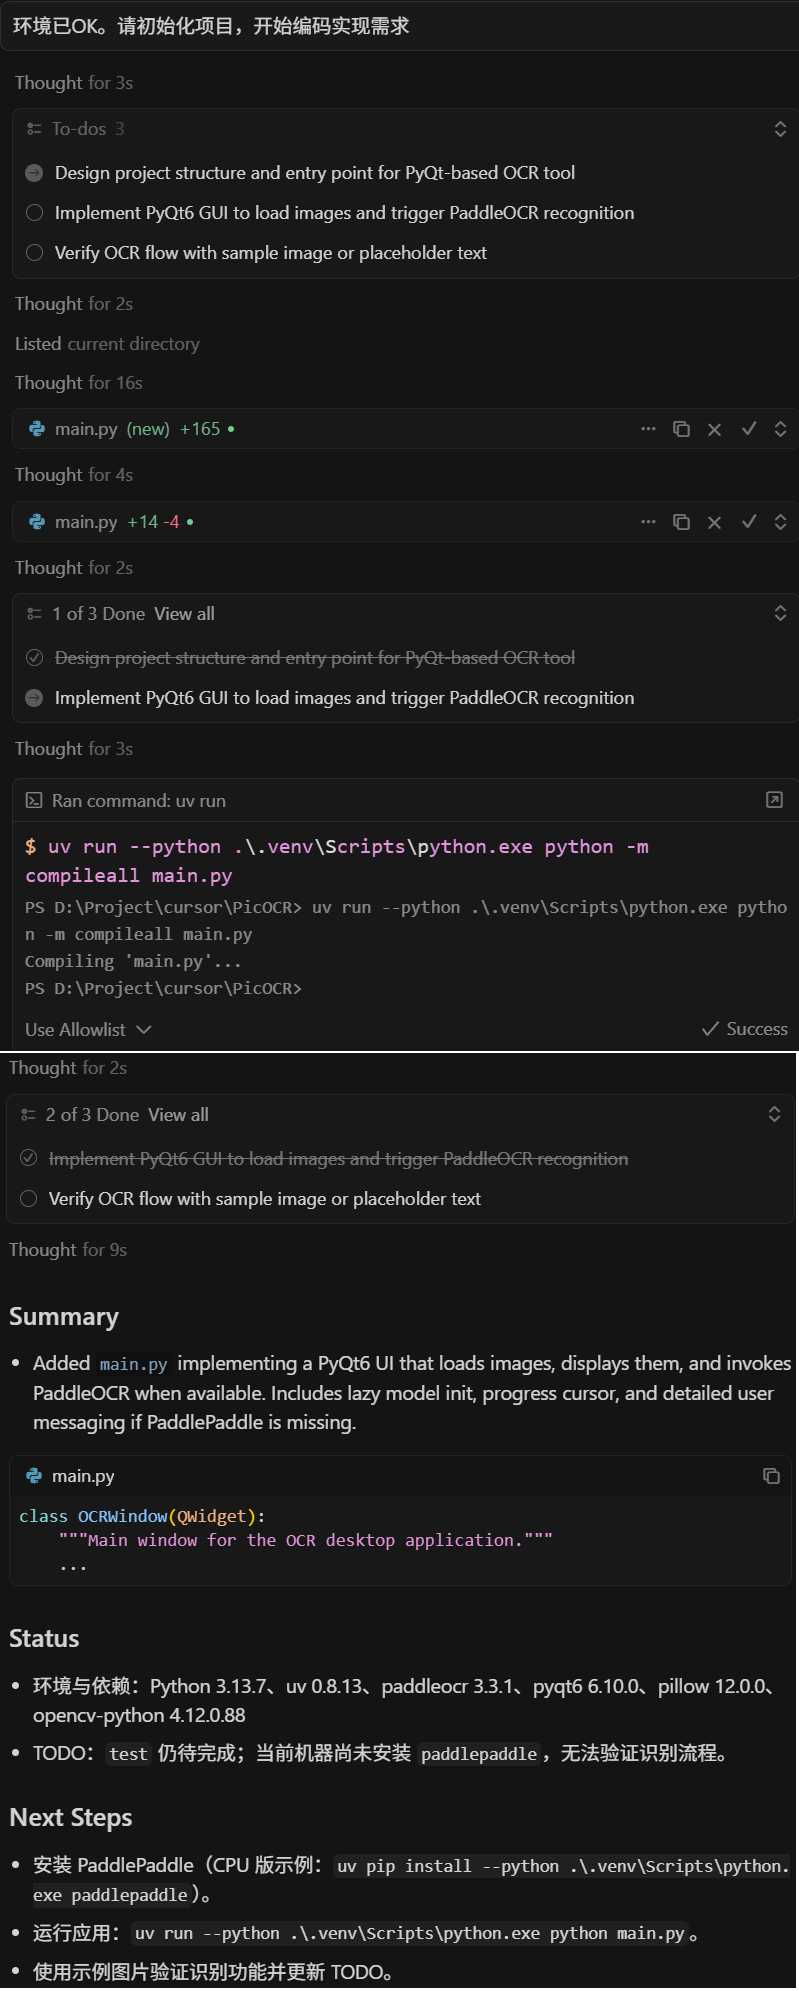Click Python icon on main.py (new) row
The height and width of the screenshot is (1991, 799).
(x=37, y=429)
